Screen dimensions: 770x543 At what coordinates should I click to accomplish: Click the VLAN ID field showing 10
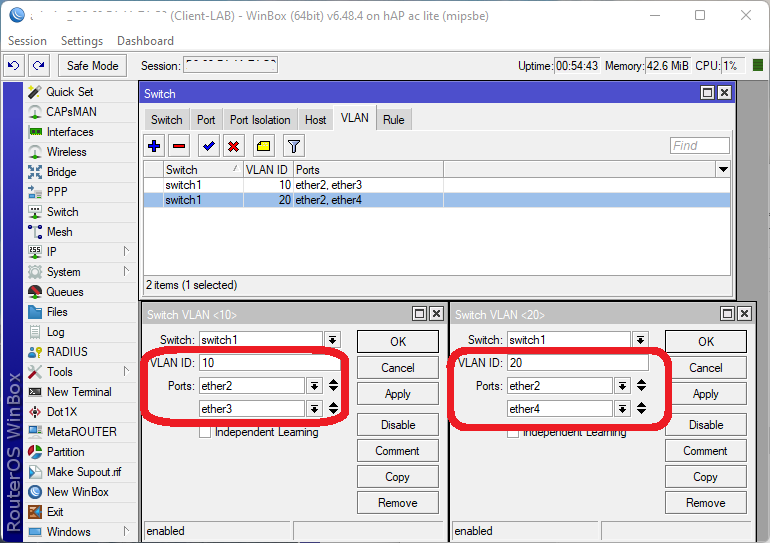click(x=269, y=363)
